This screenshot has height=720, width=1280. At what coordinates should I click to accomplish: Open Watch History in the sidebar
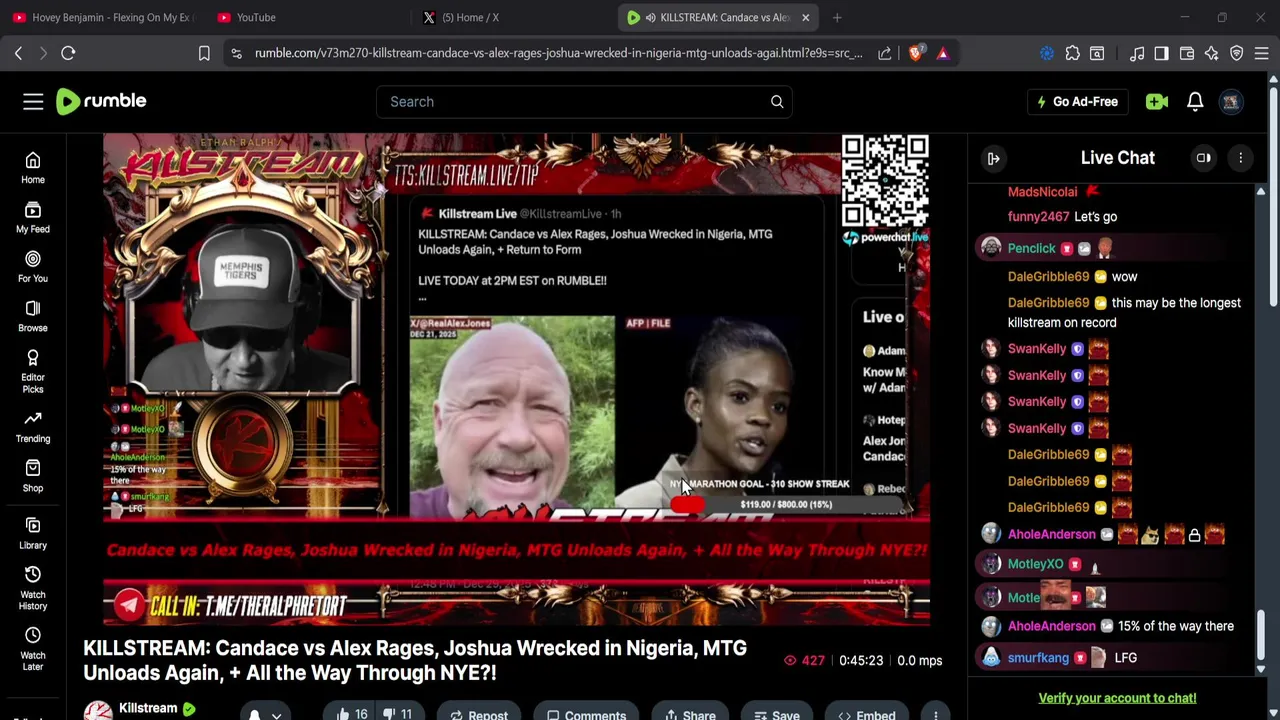pyautogui.click(x=33, y=588)
